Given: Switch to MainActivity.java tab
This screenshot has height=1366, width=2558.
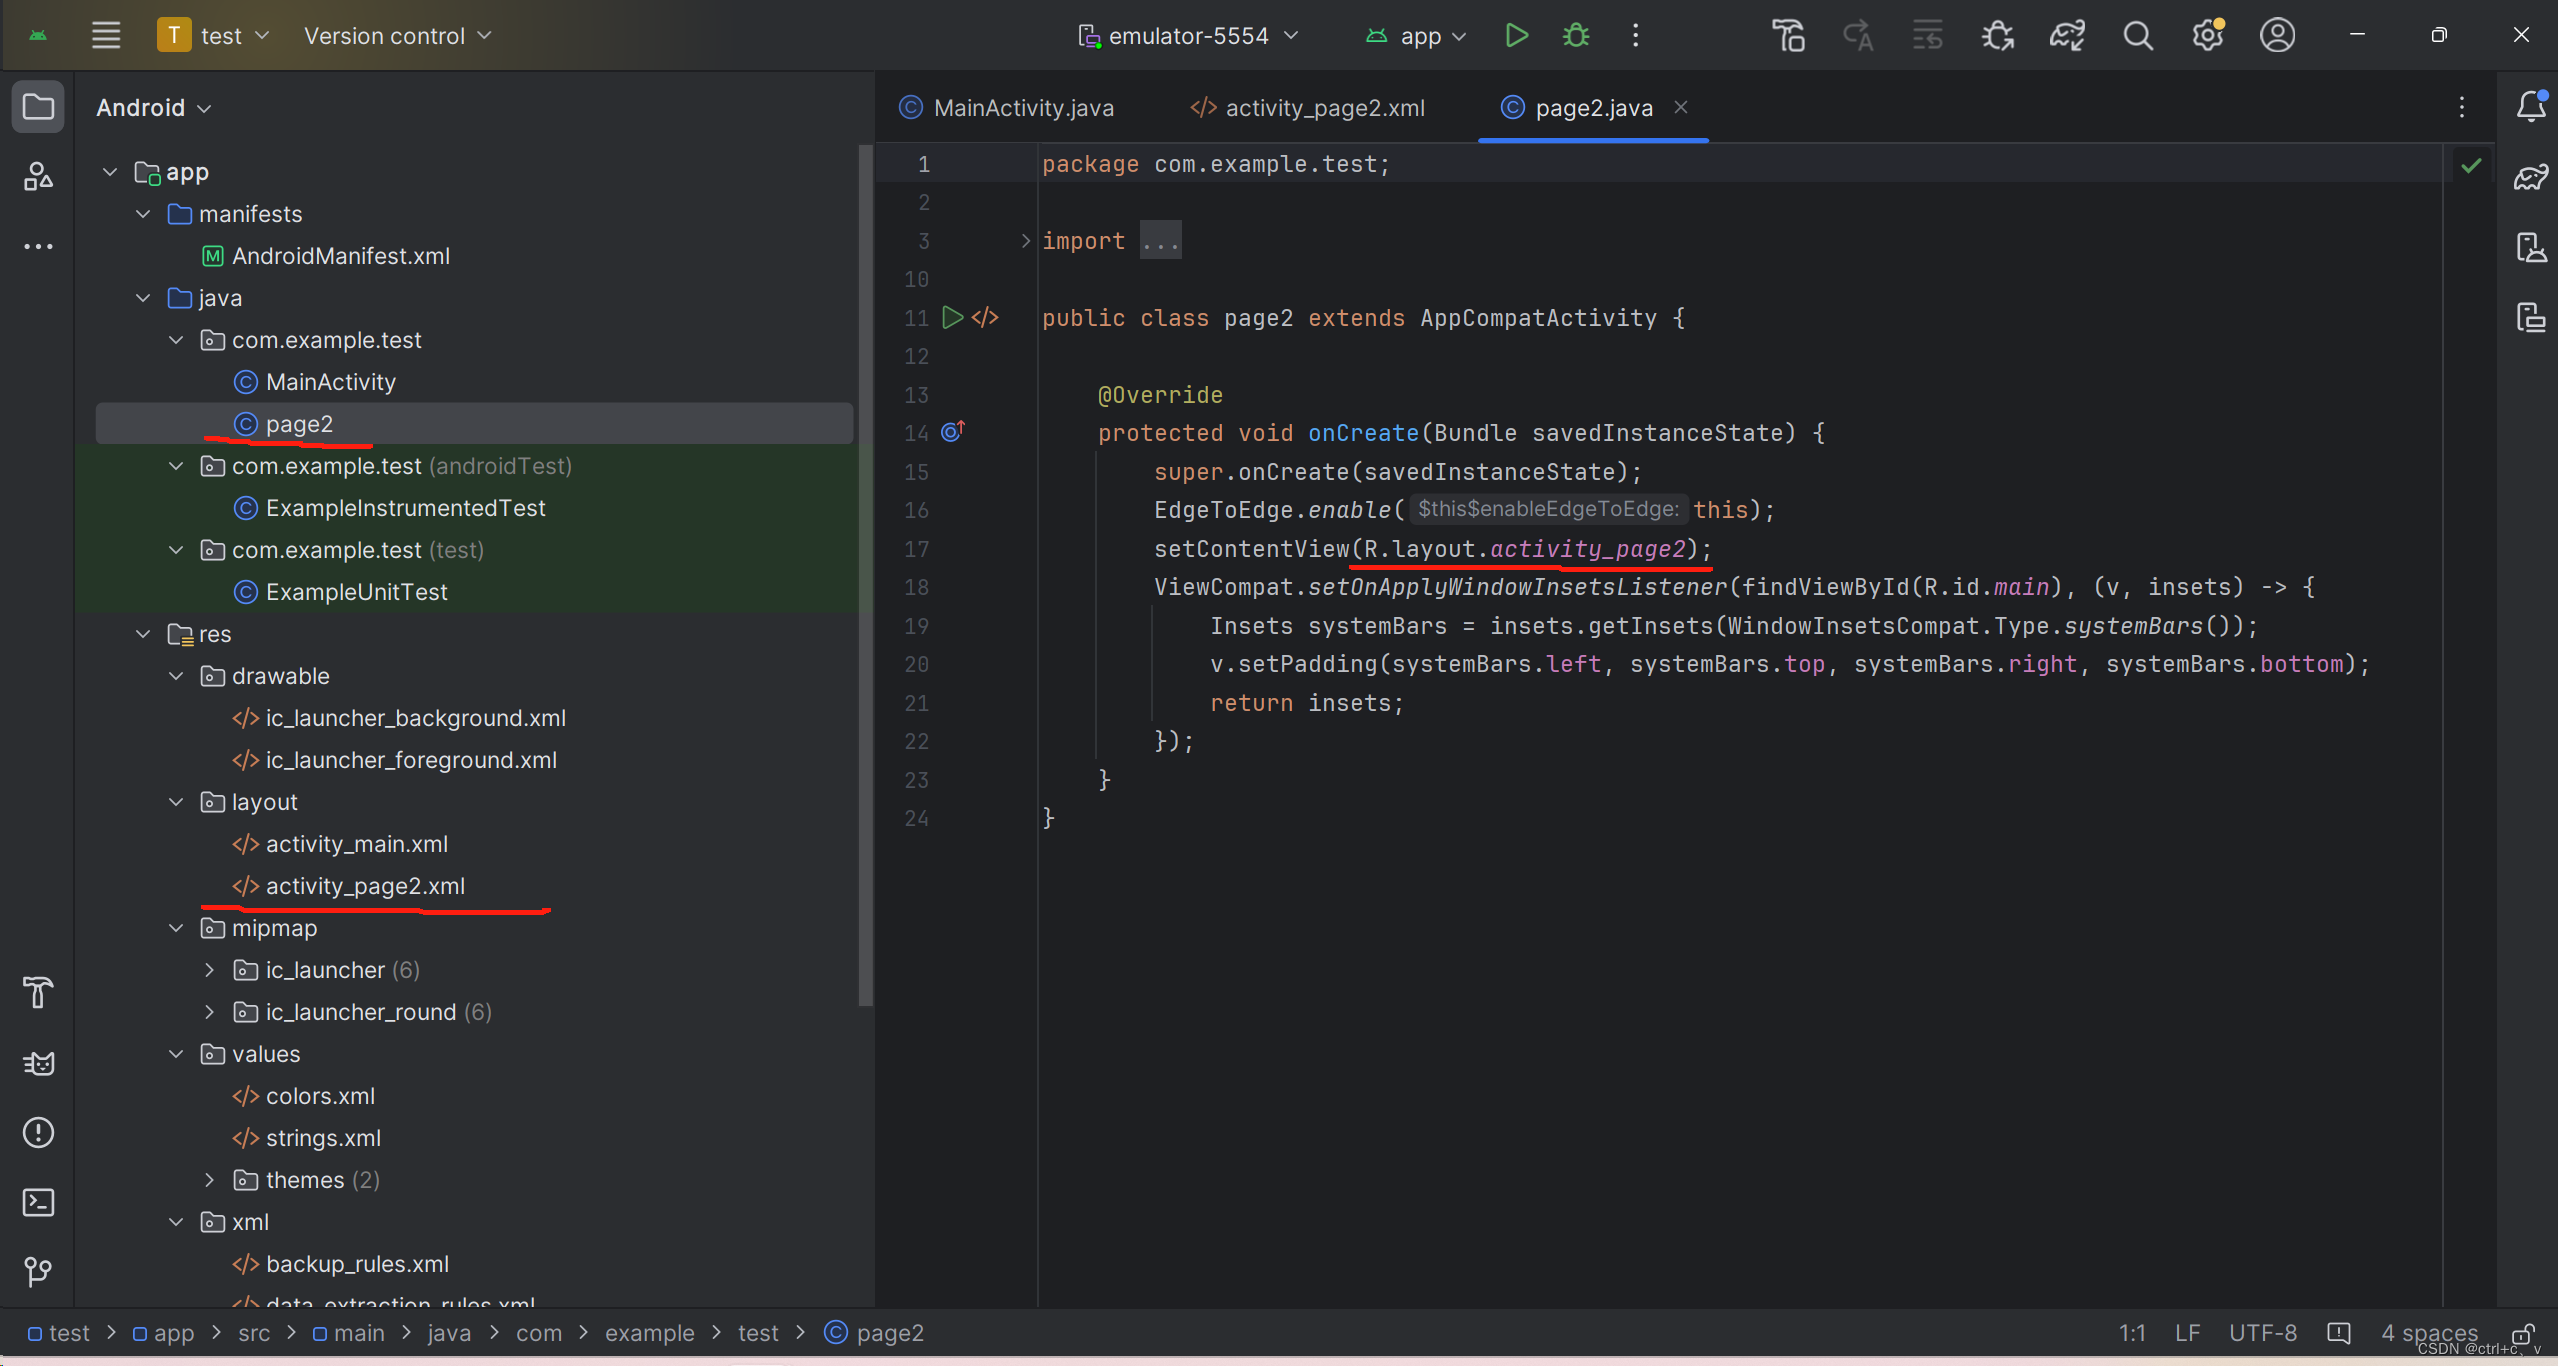Looking at the screenshot, I should (1007, 107).
